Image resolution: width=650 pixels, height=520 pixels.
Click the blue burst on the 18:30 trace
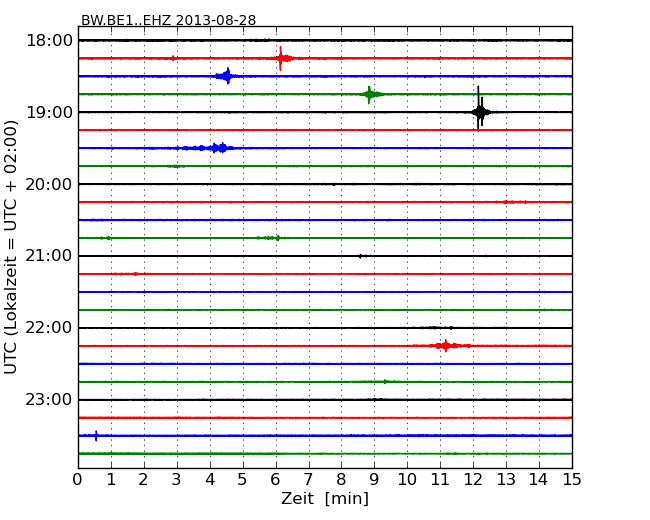point(226,76)
